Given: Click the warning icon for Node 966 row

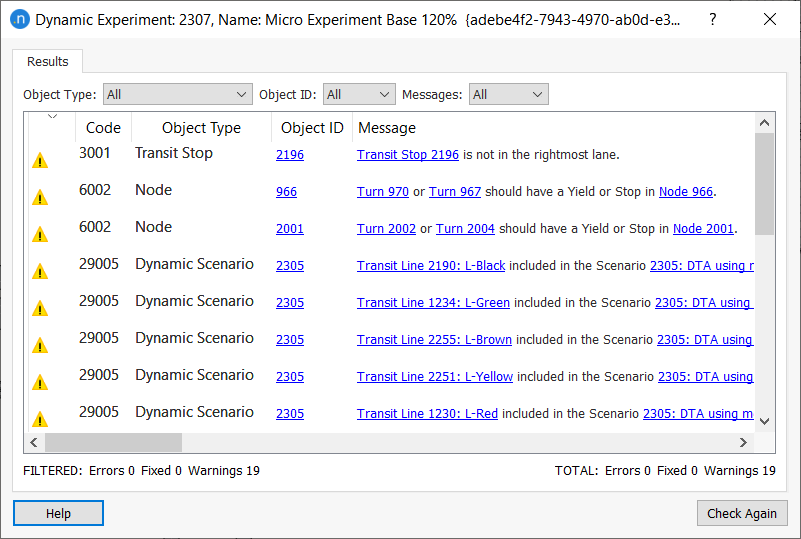Looking at the screenshot, I should click(x=40, y=197).
